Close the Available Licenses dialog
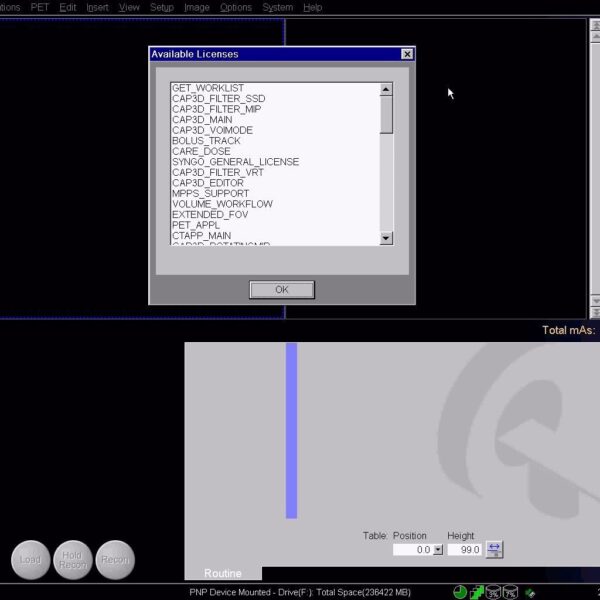600x600 pixels. pyautogui.click(x=407, y=54)
